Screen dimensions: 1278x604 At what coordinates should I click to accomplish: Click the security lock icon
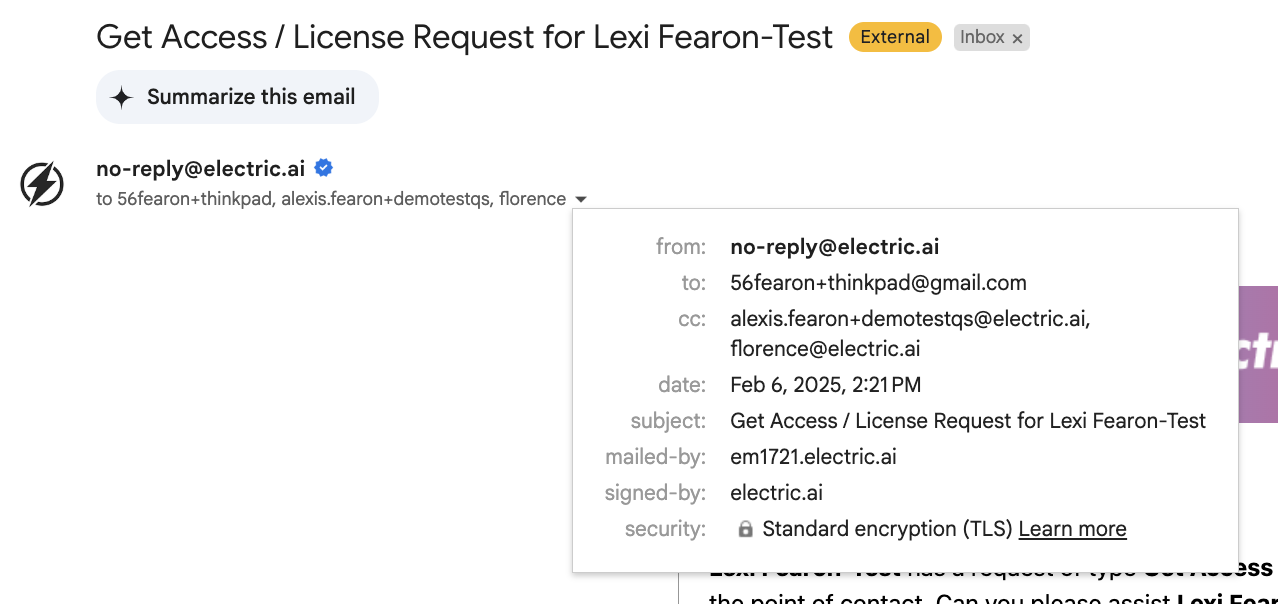pos(745,529)
